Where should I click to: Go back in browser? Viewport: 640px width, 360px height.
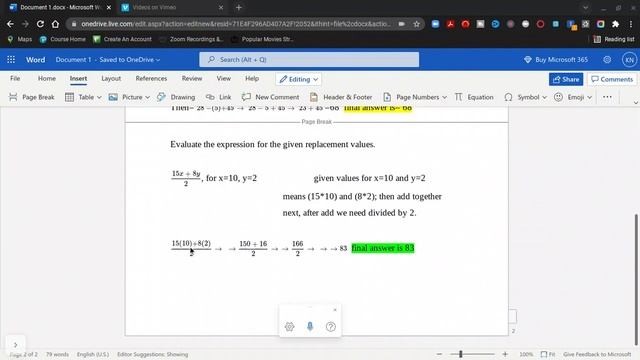coord(10,24)
